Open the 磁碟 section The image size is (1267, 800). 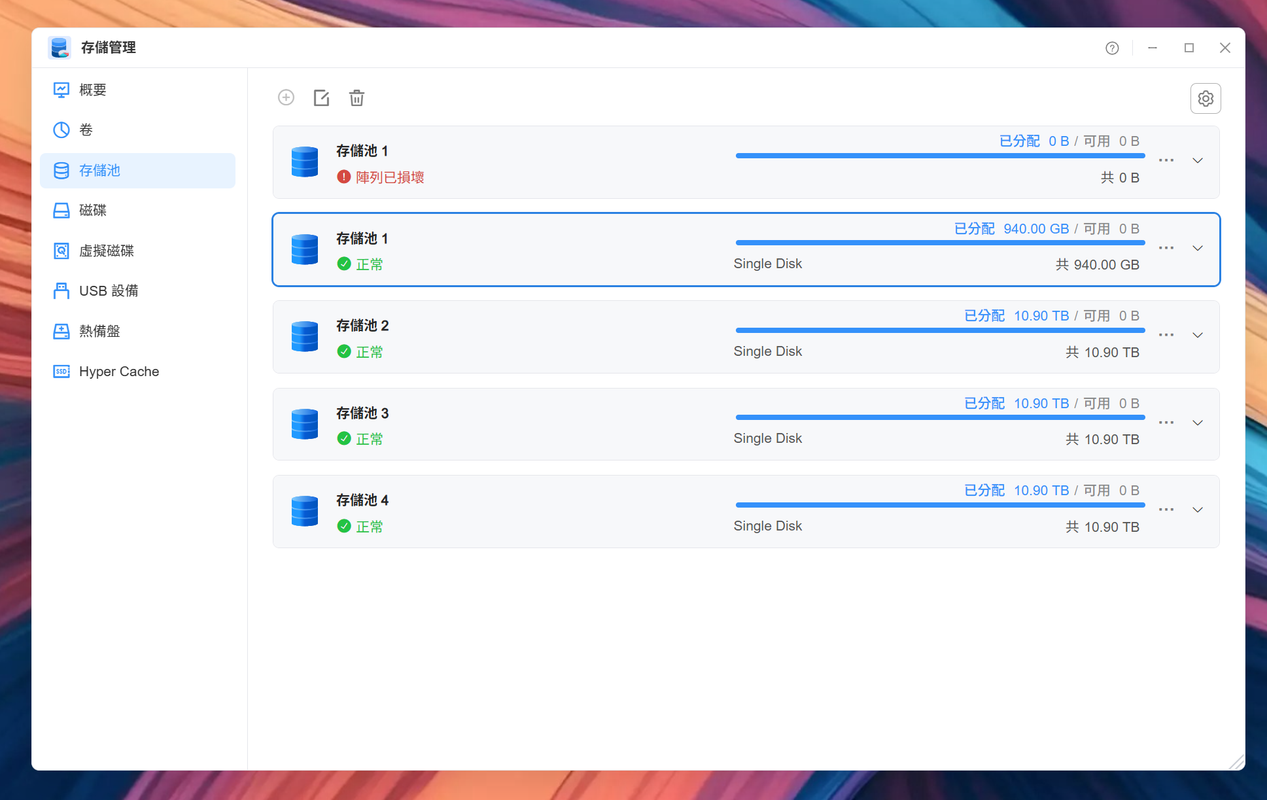click(138, 210)
